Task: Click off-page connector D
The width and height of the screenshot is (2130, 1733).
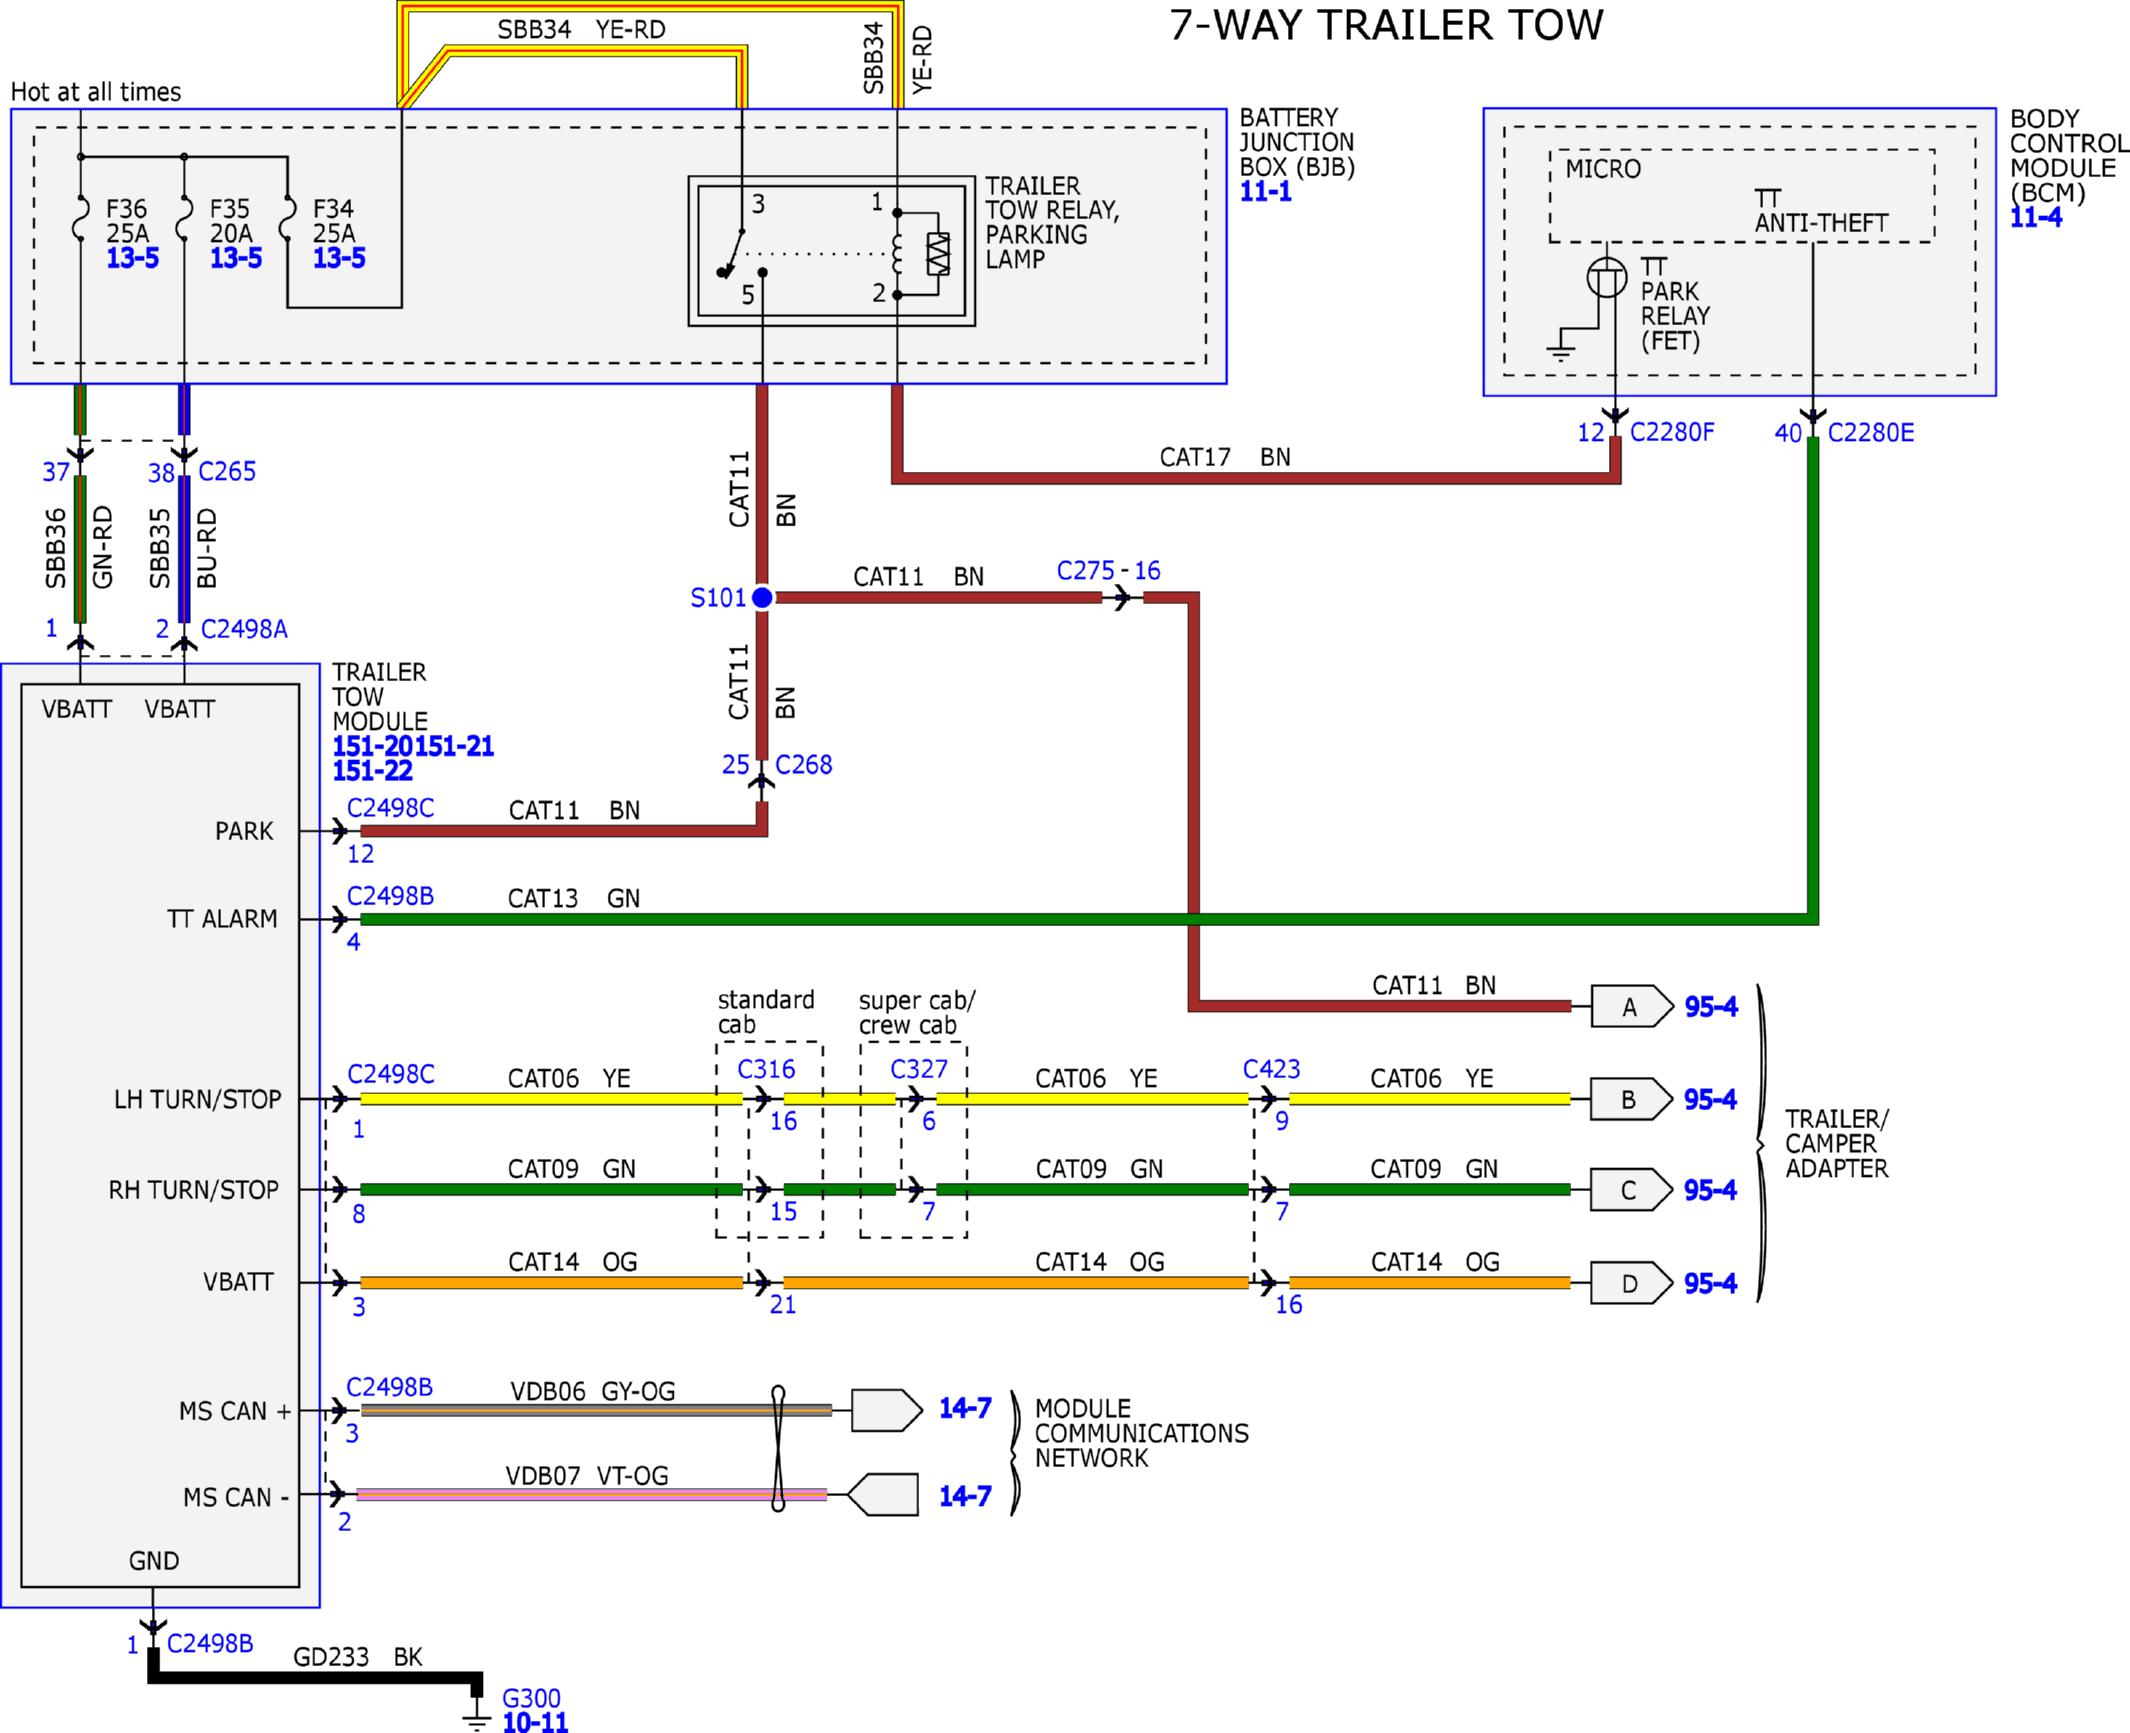Action: (x=1632, y=1284)
